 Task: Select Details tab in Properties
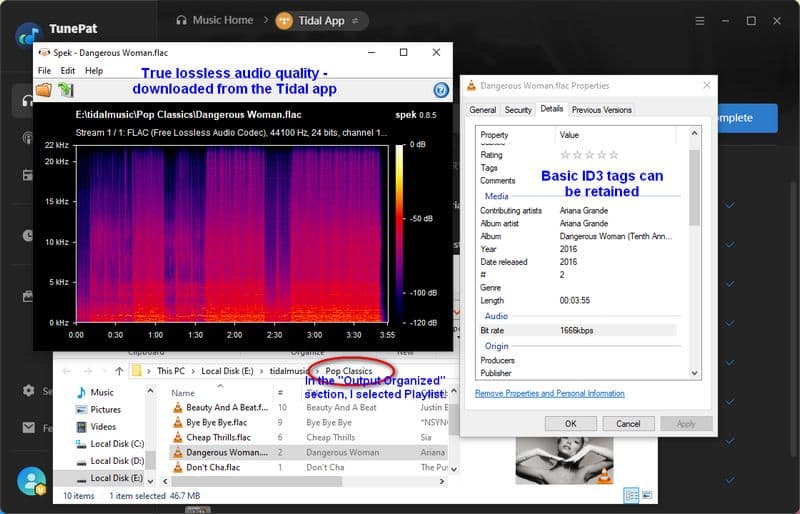point(552,109)
